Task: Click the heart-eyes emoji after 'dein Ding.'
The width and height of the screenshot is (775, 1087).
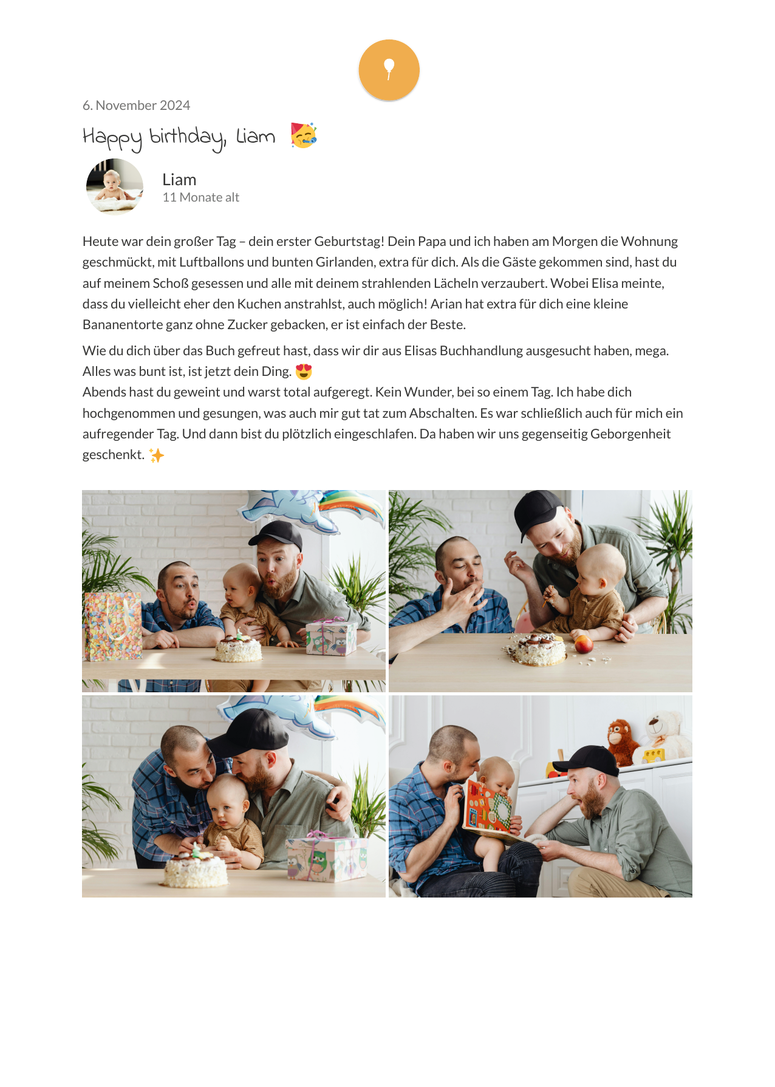Action: click(x=304, y=372)
